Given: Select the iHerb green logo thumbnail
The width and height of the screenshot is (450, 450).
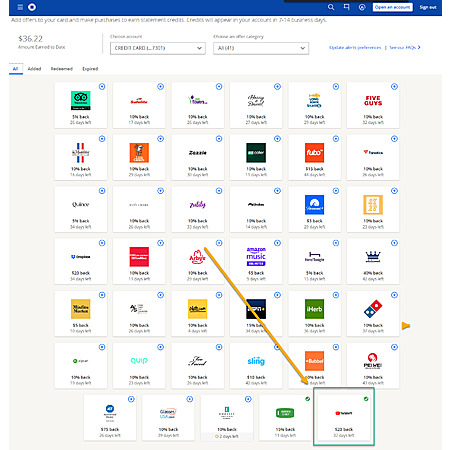Looking at the screenshot, I should tap(314, 309).
